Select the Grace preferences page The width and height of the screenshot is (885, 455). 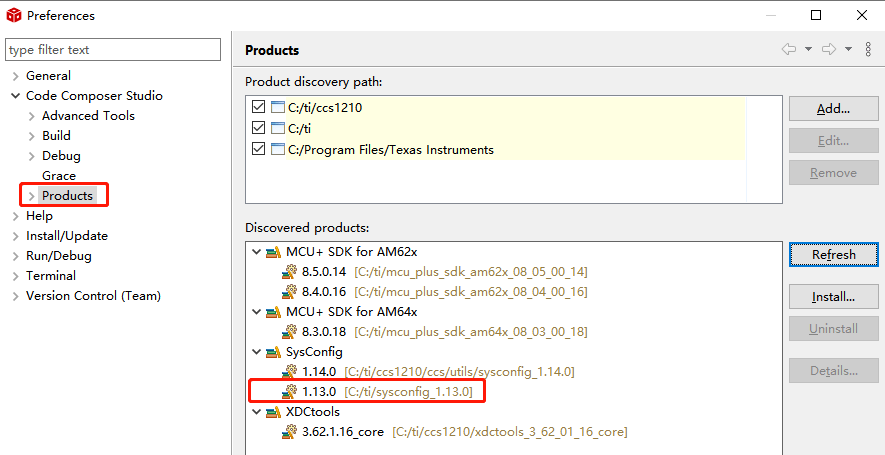coord(58,176)
